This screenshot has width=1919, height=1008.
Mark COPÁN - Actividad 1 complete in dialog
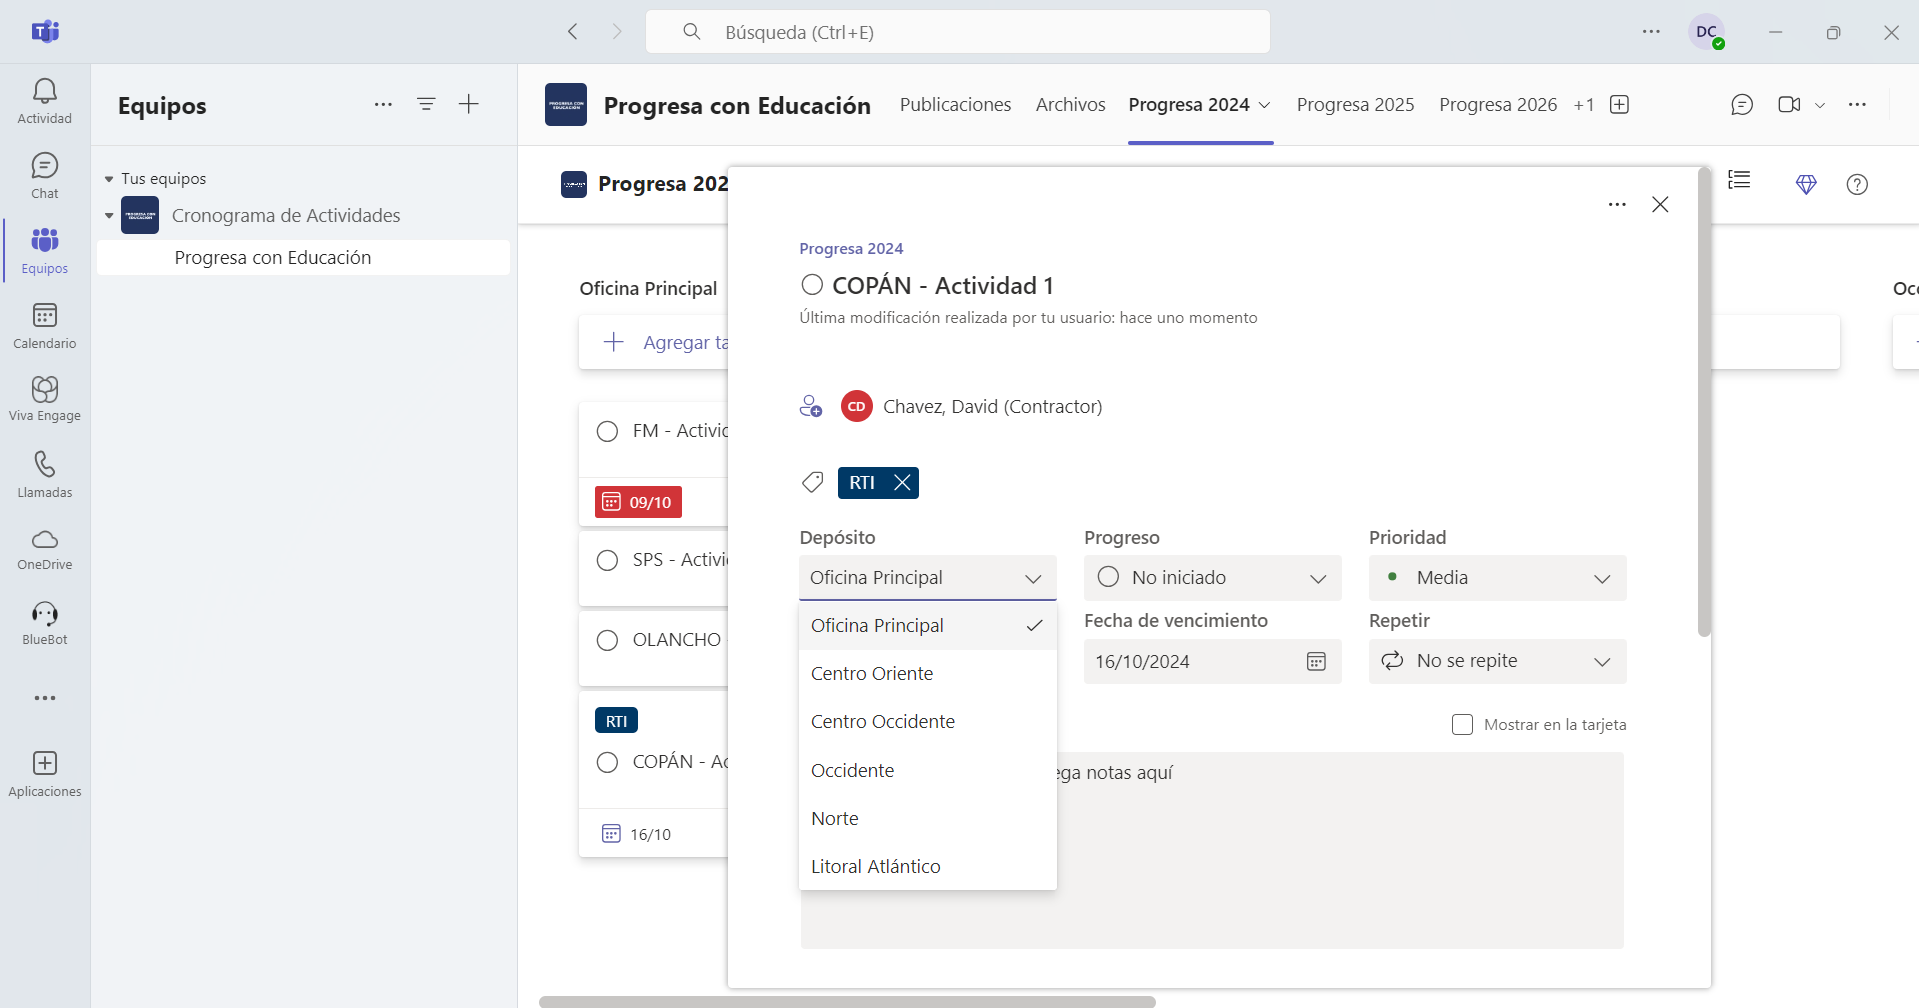[x=812, y=285]
